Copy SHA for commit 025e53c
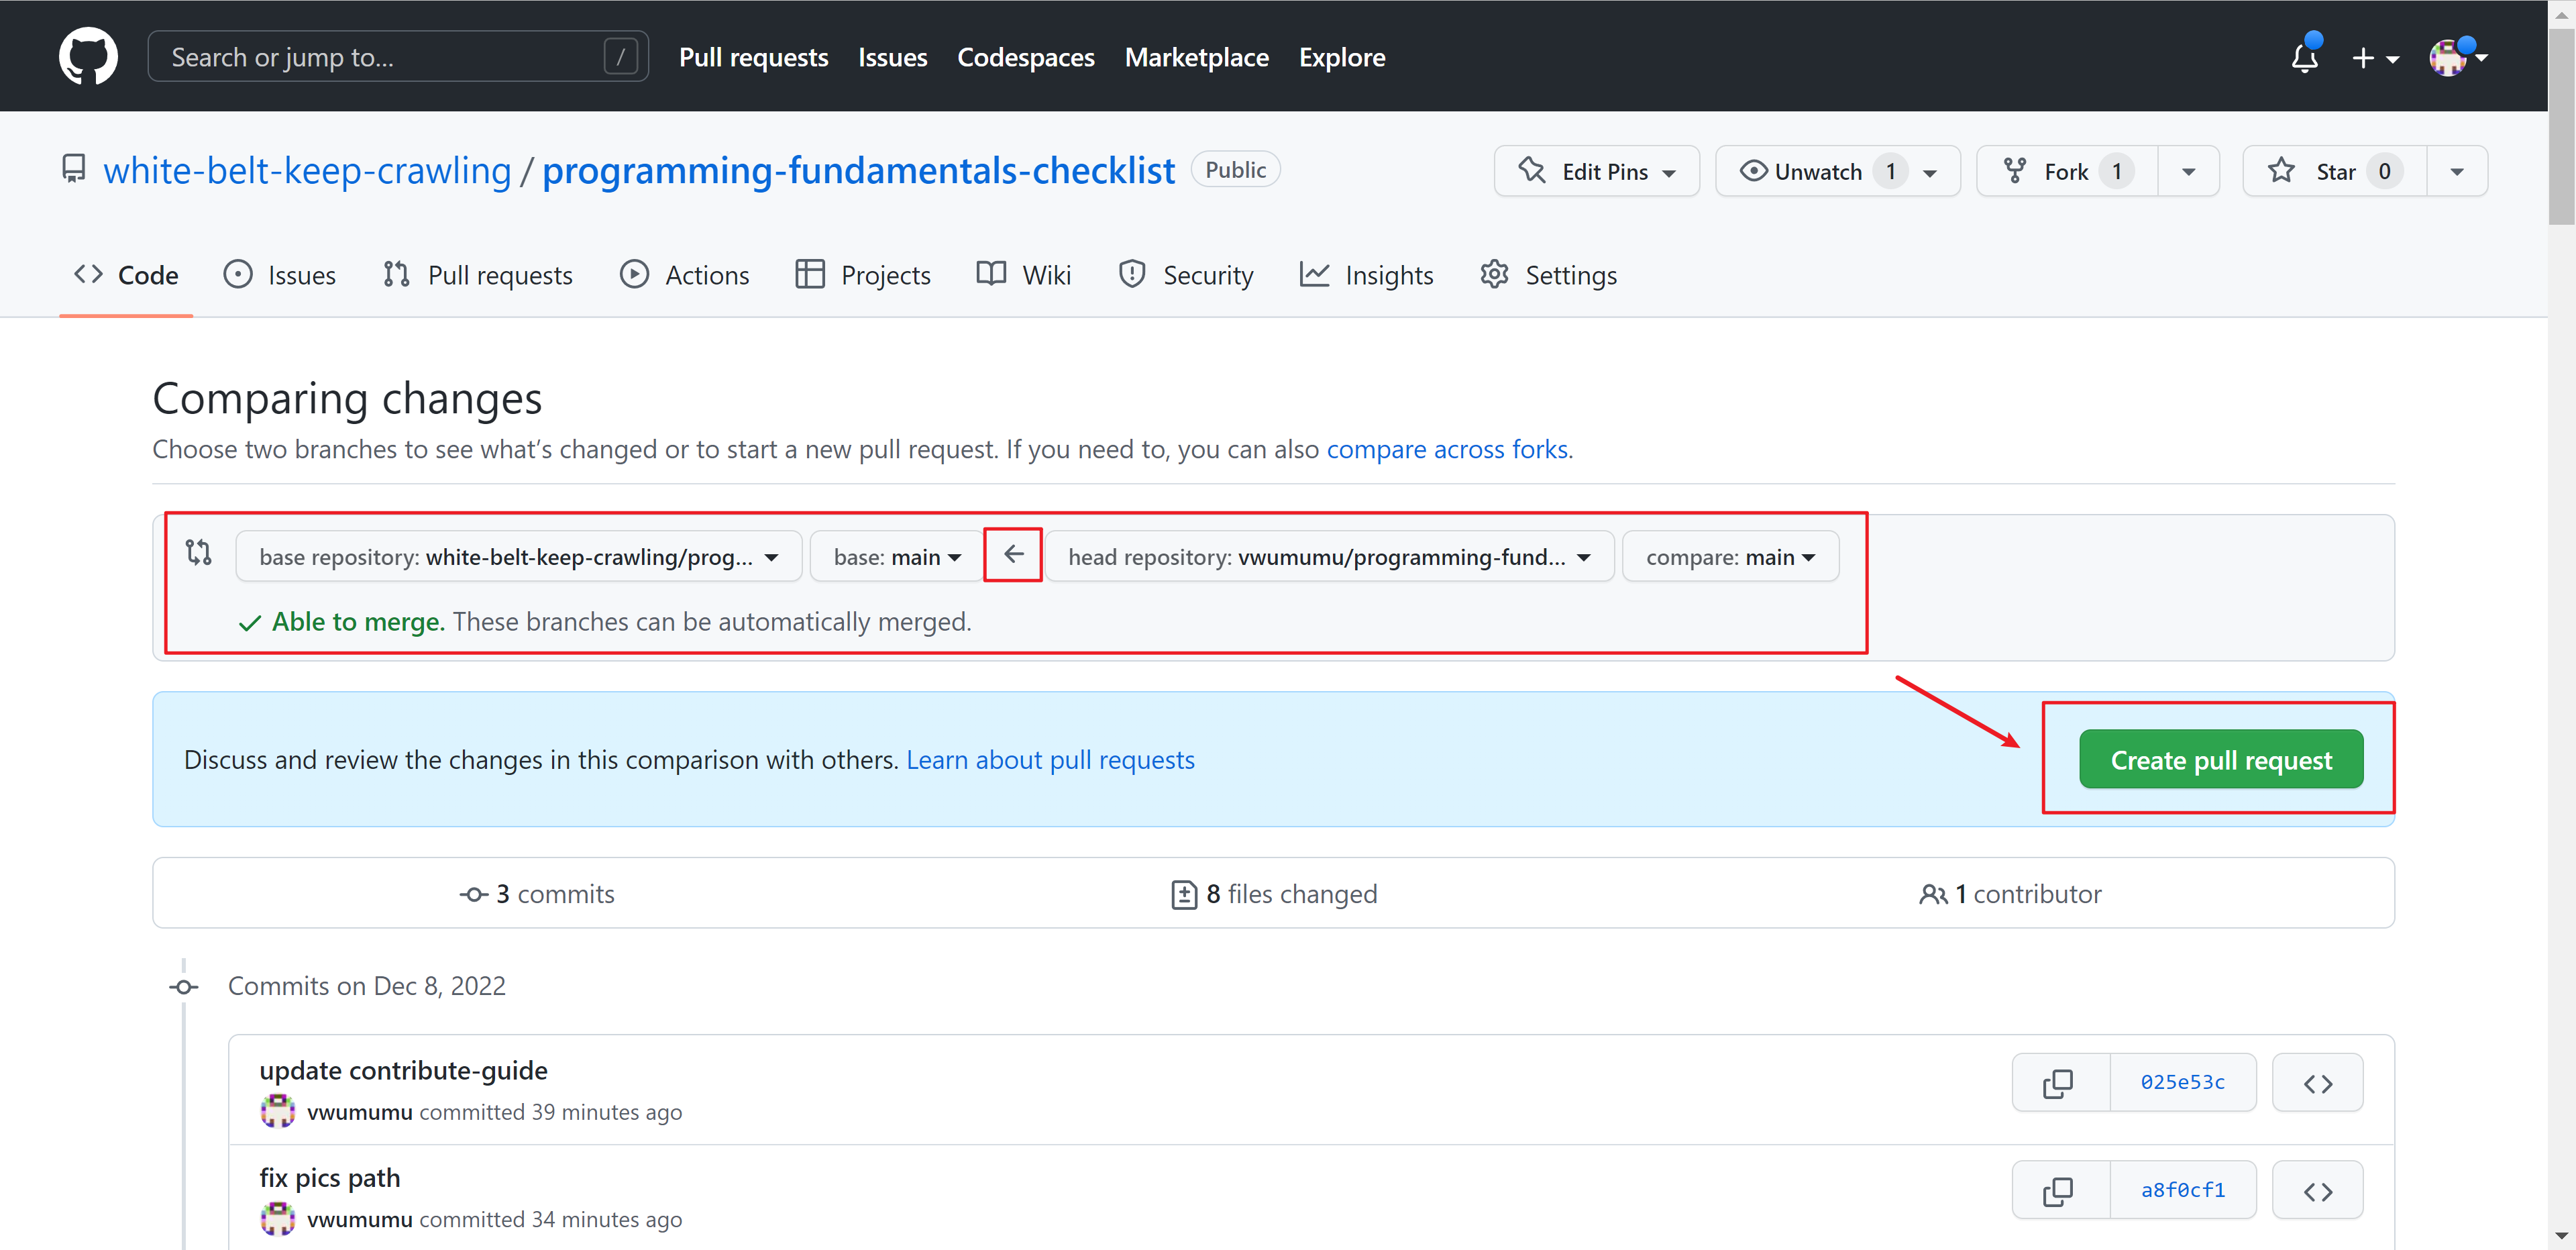 click(x=2059, y=1082)
